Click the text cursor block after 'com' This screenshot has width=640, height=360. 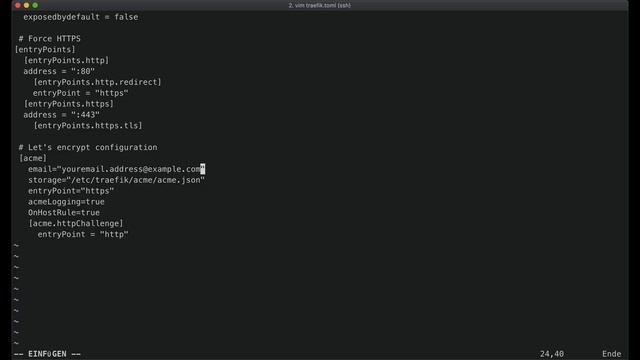pyautogui.click(x=203, y=169)
